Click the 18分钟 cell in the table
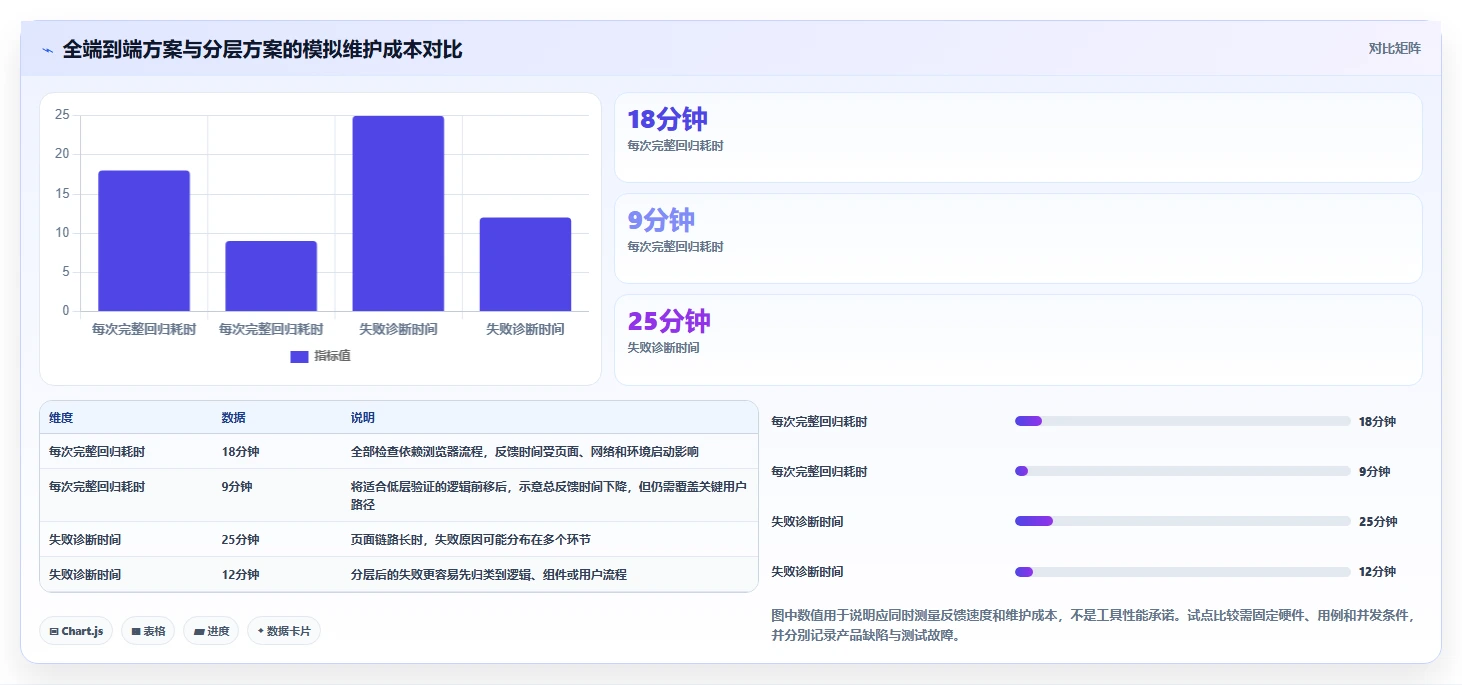 [x=240, y=452]
